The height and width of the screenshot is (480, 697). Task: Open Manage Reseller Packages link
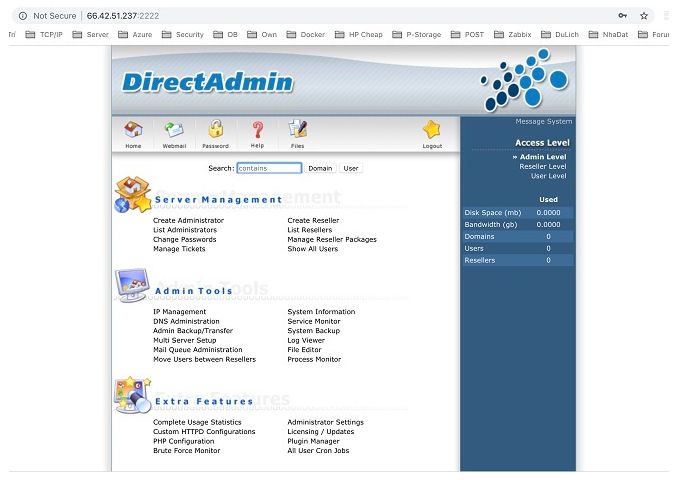pos(332,240)
